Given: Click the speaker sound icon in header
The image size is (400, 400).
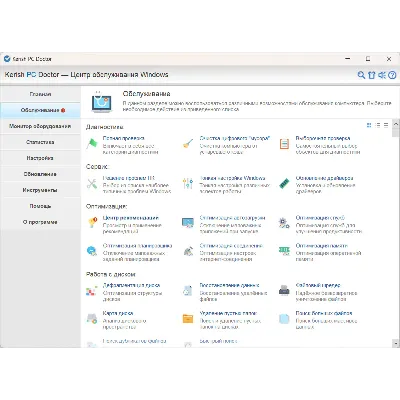Looking at the screenshot, I should [x=382, y=75].
